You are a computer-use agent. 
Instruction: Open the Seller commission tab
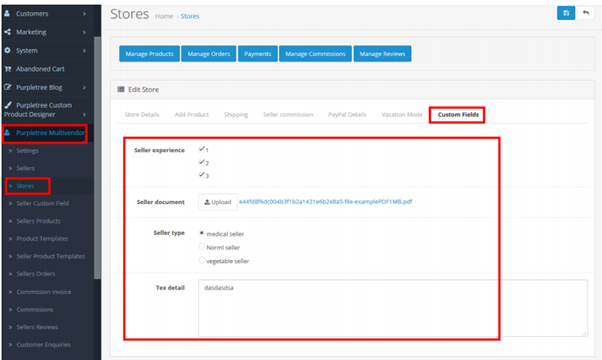pos(288,114)
